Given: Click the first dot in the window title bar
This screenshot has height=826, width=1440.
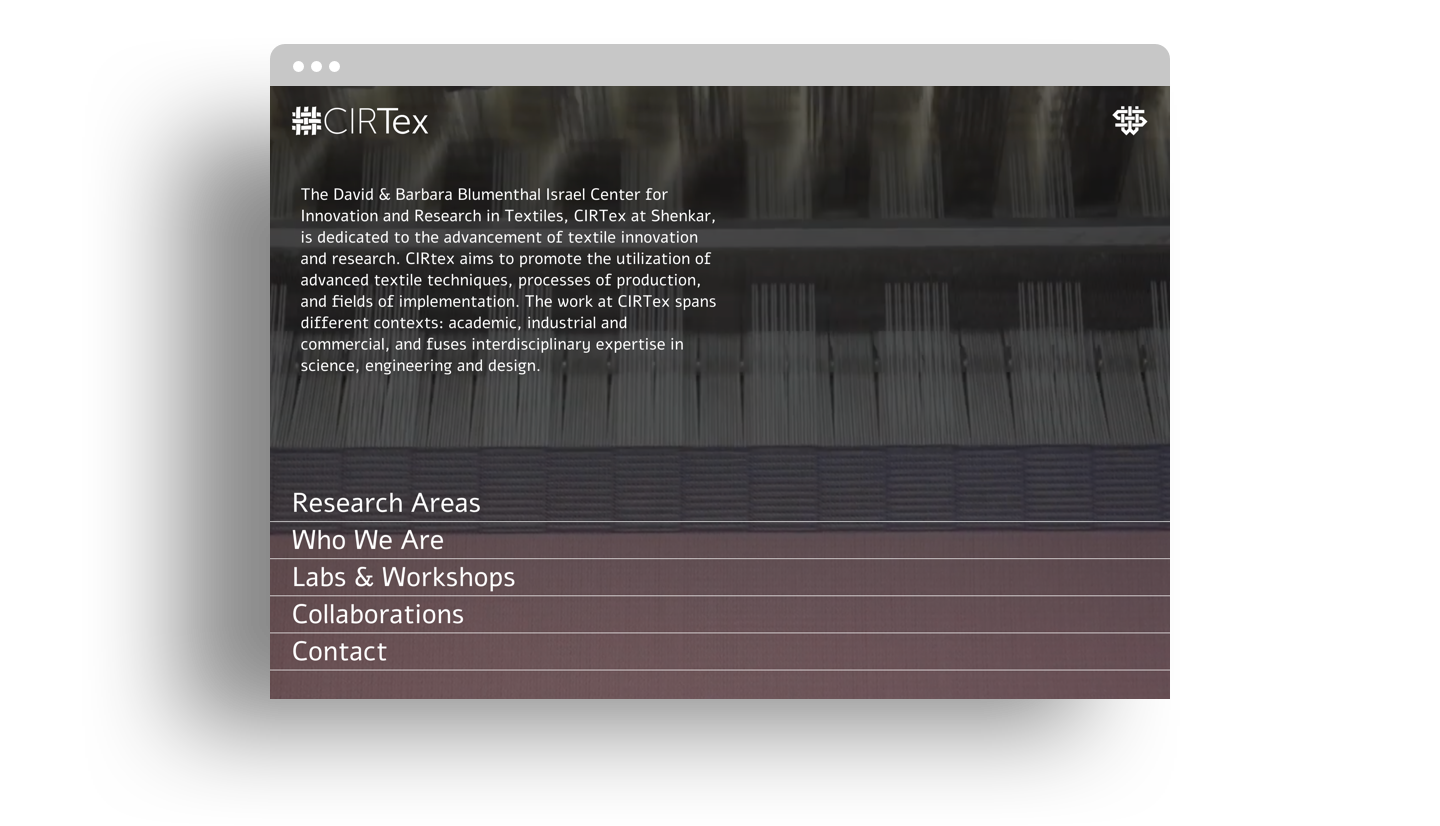Looking at the screenshot, I should [298, 67].
